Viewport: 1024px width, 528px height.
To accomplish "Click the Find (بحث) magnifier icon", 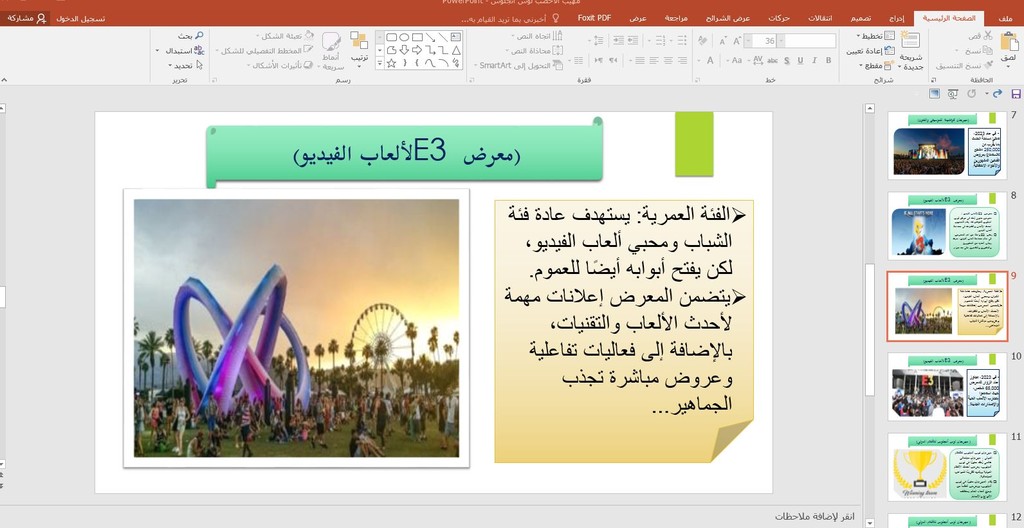I will point(199,35).
